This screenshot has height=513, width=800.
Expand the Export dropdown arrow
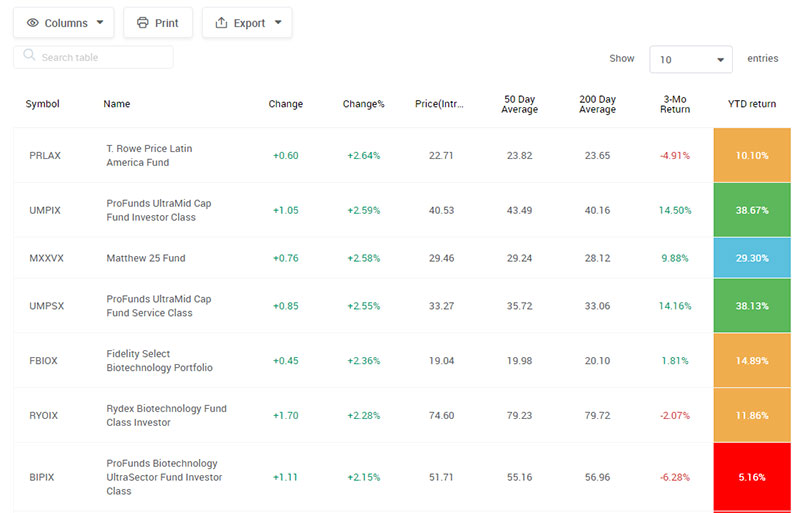277,23
